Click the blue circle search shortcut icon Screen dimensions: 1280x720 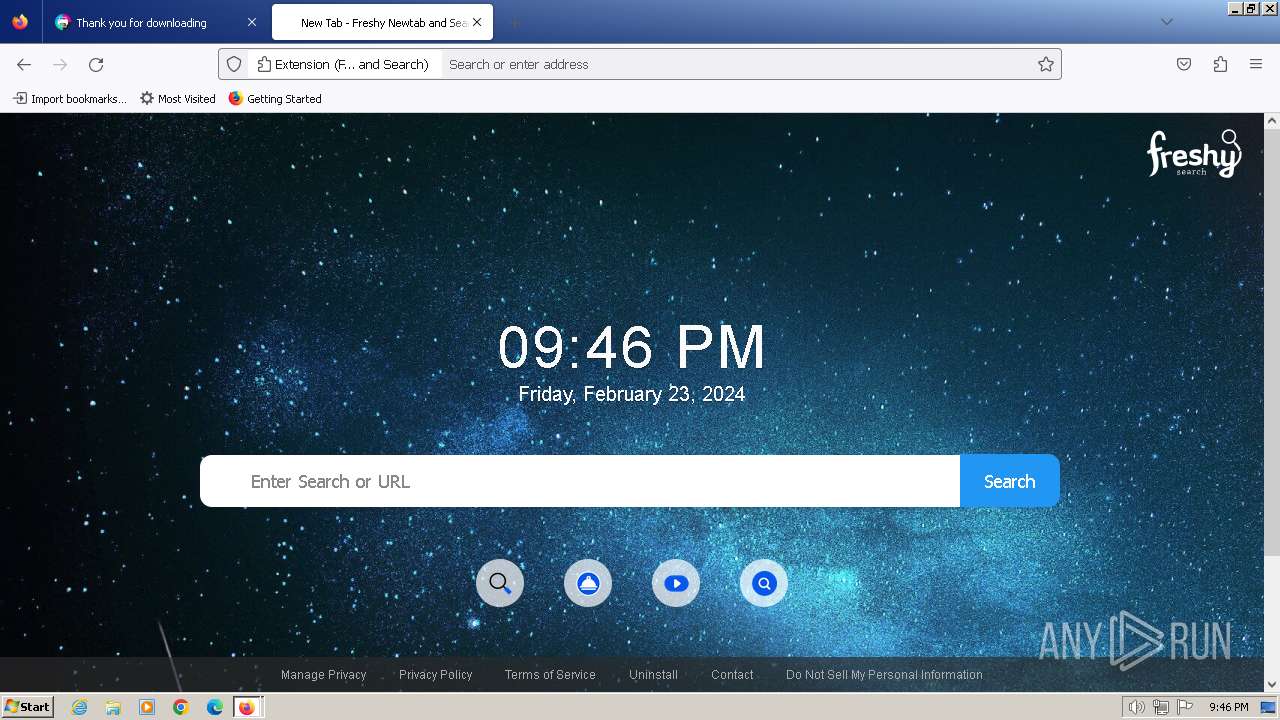tap(764, 583)
